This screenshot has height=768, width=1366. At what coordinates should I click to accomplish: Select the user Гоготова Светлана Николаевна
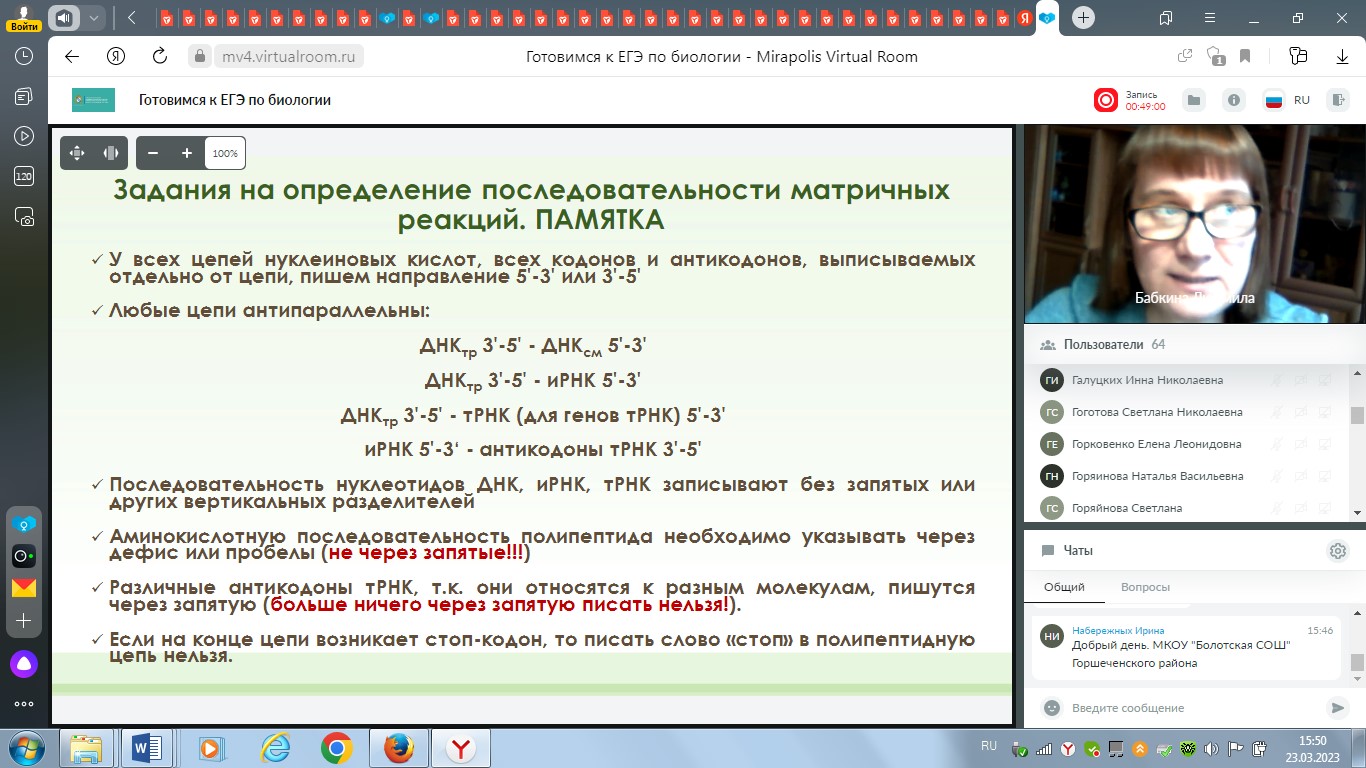pos(1157,412)
